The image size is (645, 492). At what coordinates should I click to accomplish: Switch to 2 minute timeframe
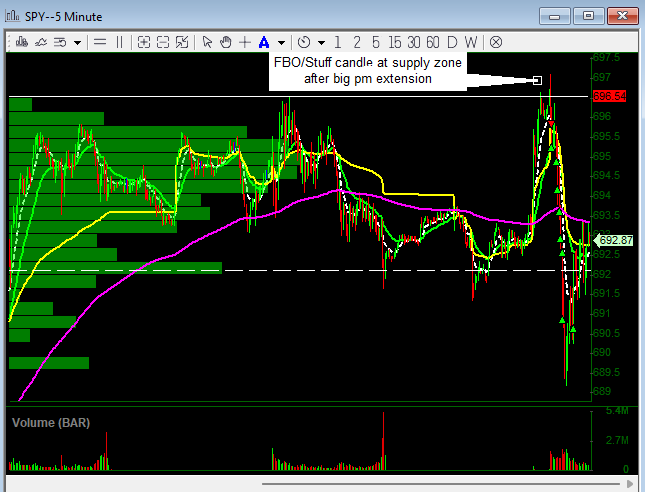(357, 42)
